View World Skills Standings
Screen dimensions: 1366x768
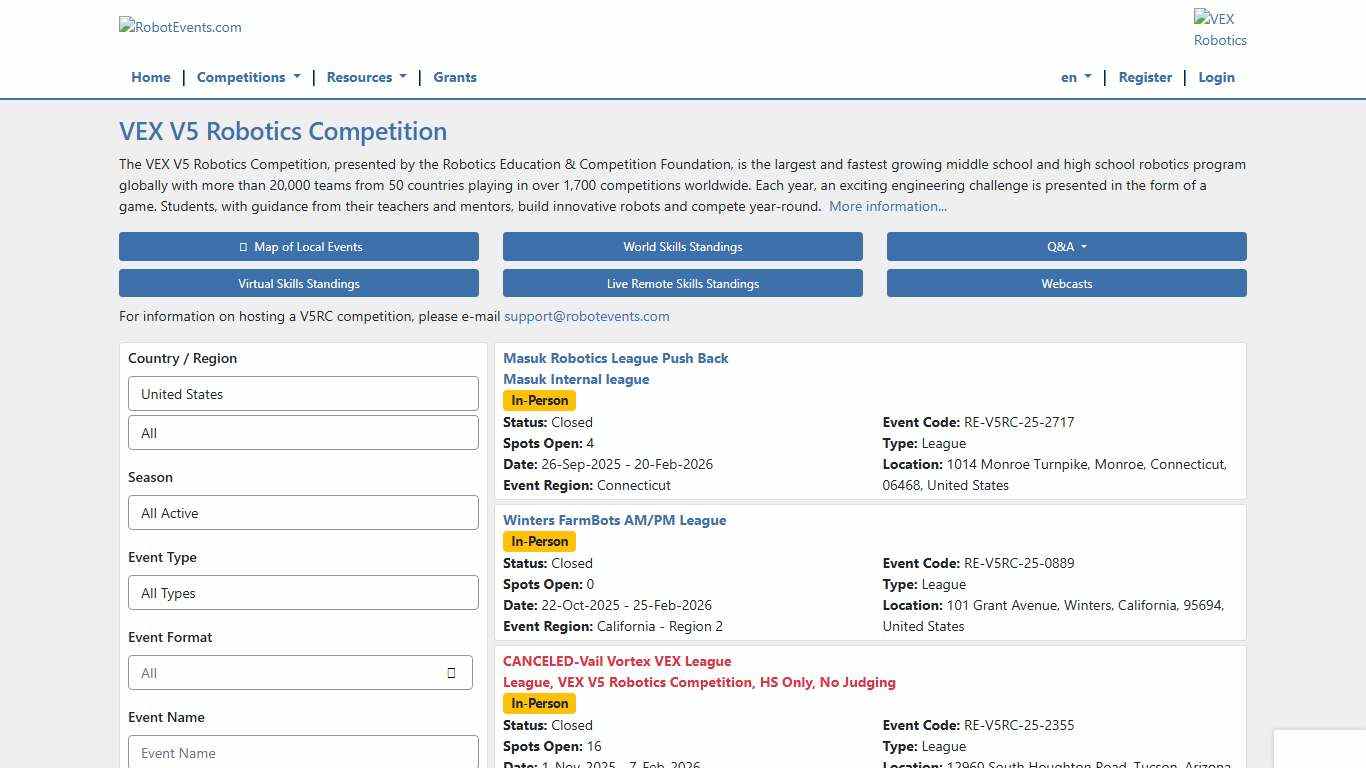(682, 247)
